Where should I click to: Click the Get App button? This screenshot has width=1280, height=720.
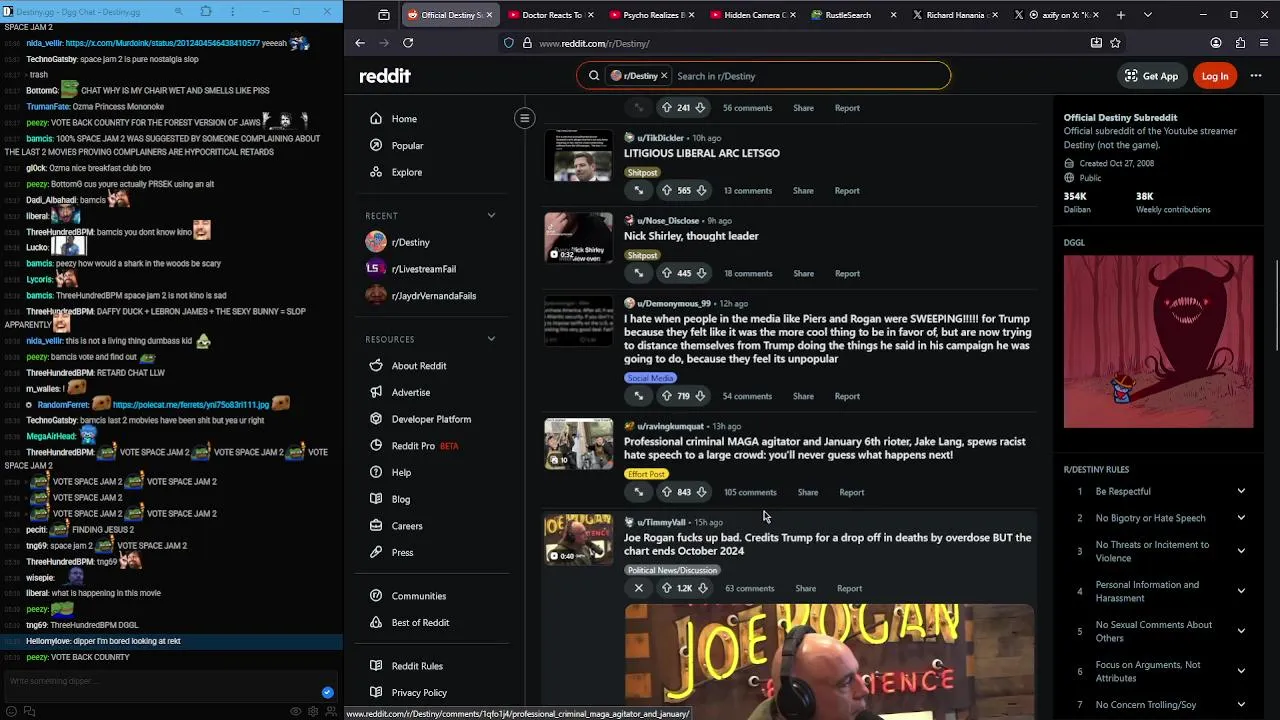point(1150,76)
